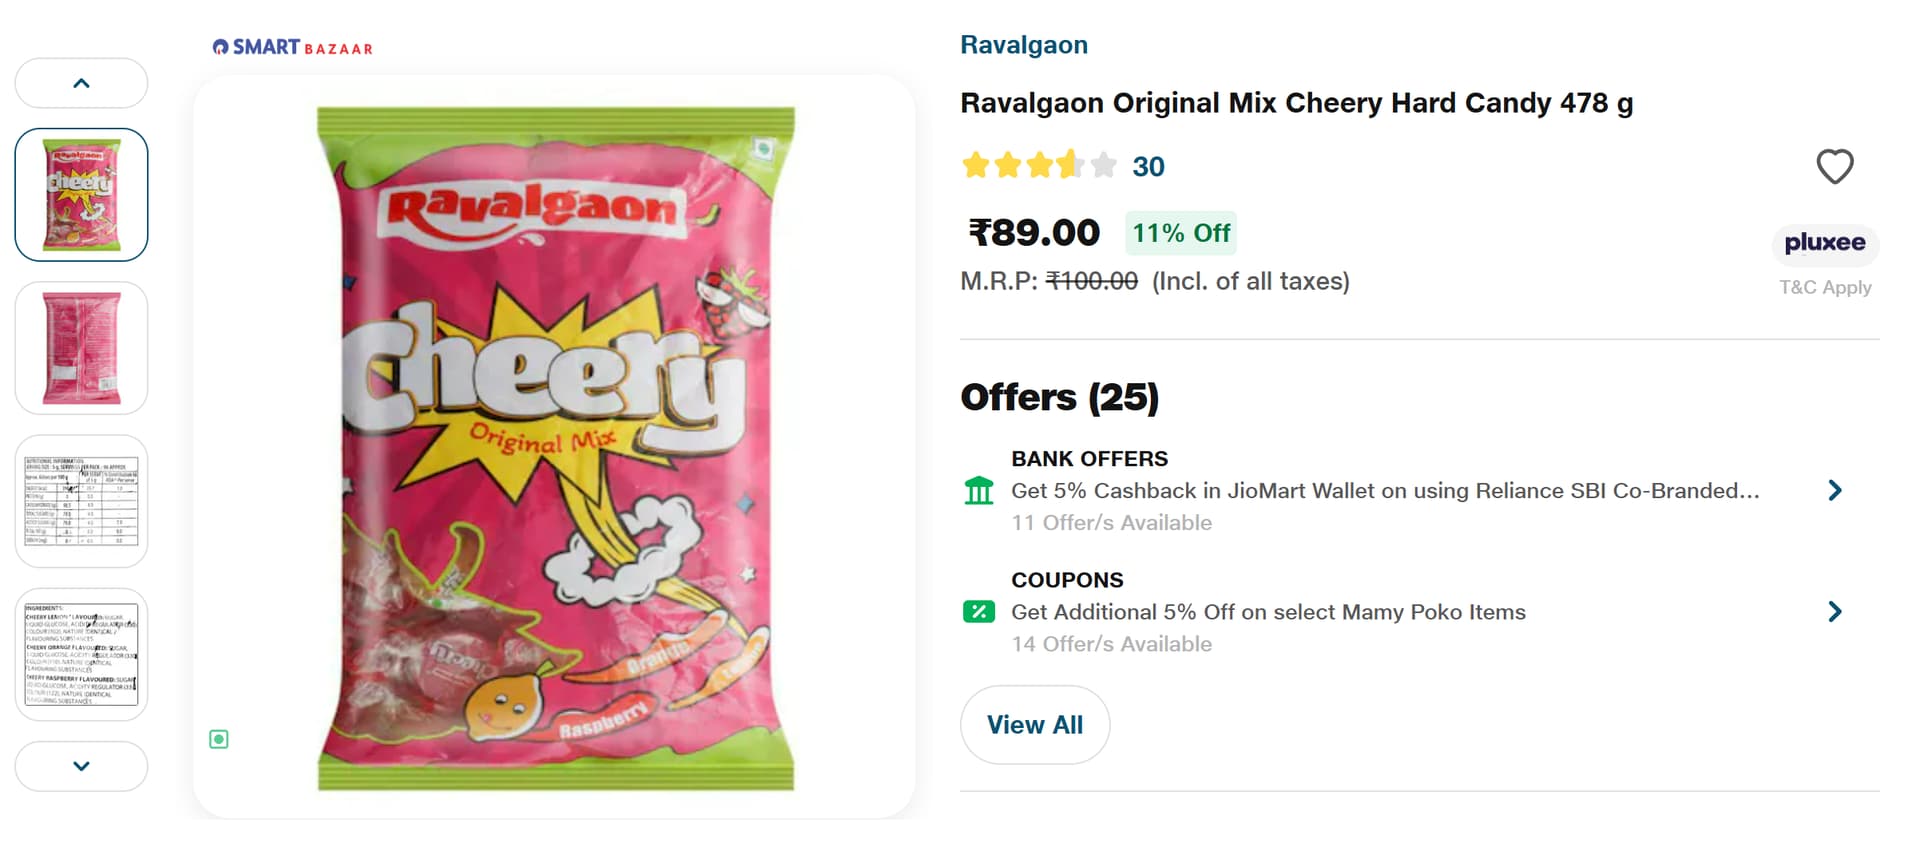Click the star rating row
The image size is (1920, 843).
point(1038,166)
